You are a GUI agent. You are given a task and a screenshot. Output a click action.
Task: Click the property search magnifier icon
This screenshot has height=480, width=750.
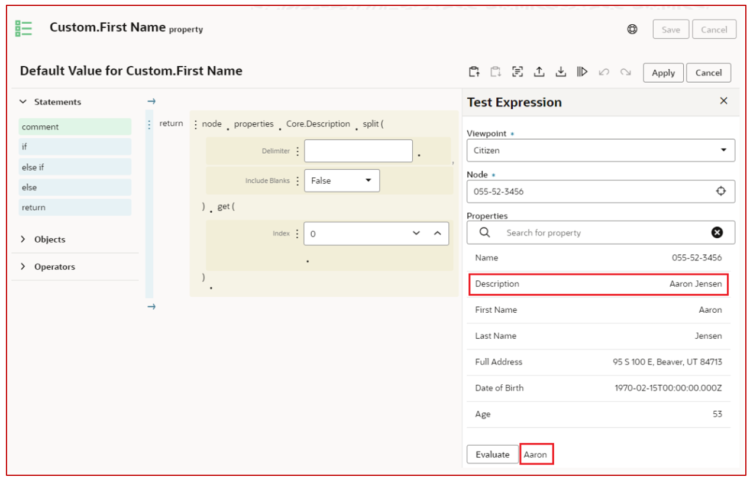pos(485,232)
